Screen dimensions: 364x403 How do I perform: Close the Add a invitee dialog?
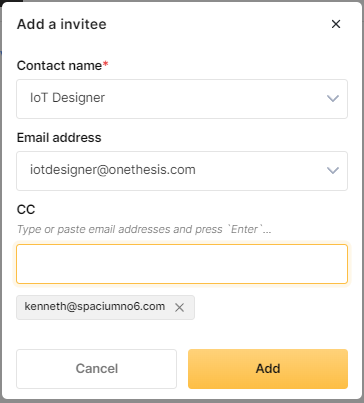point(336,24)
